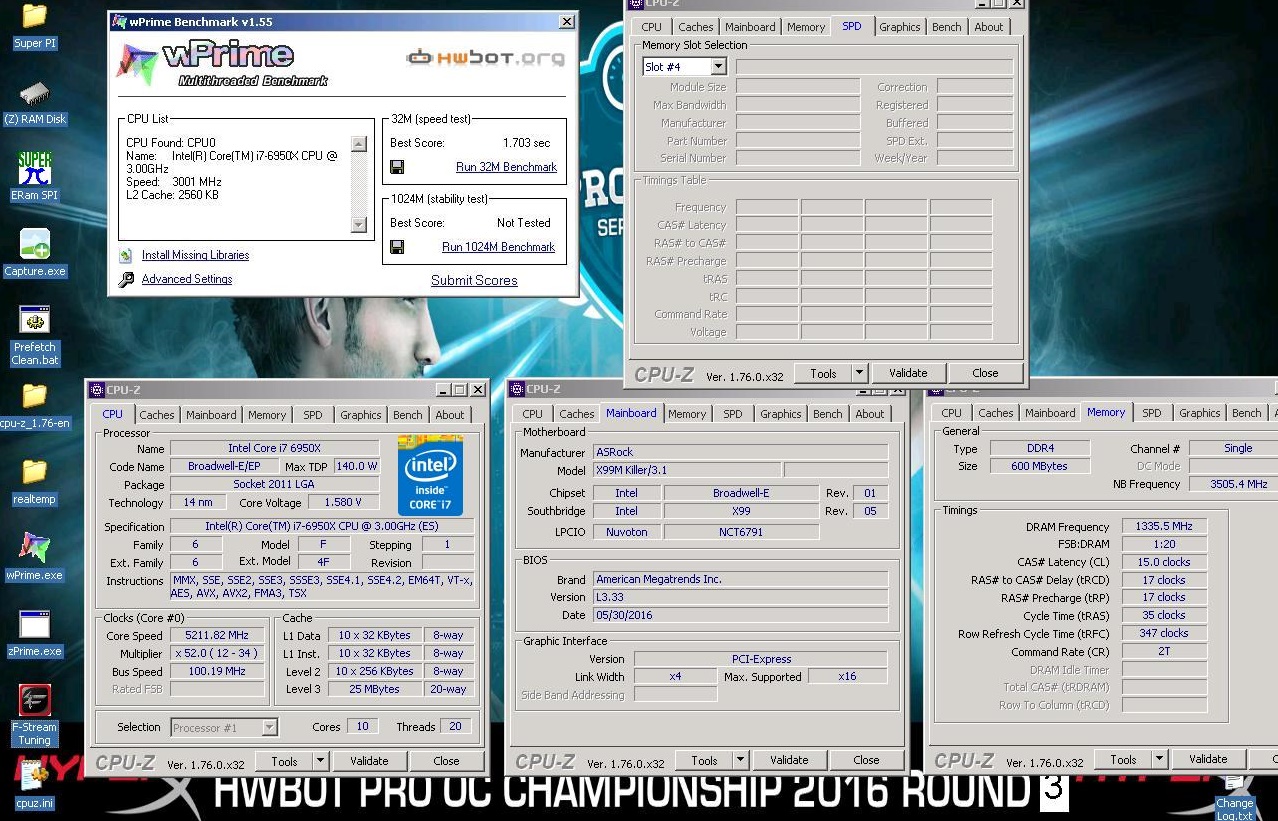Run 1024M Benchmark in wPrime
Screen dimensions: 1278x821
pyautogui.click(x=498, y=247)
